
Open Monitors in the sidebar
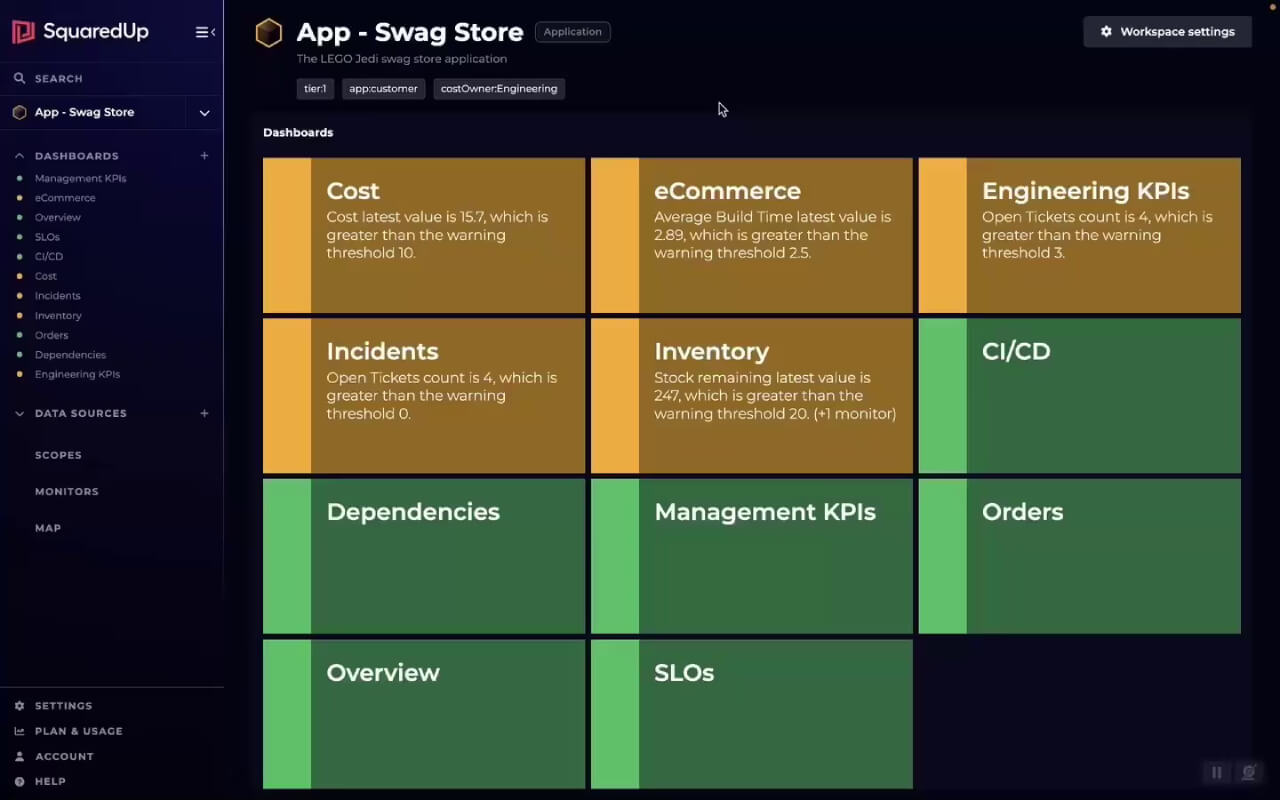pyautogui.click(x=67, y=491)
